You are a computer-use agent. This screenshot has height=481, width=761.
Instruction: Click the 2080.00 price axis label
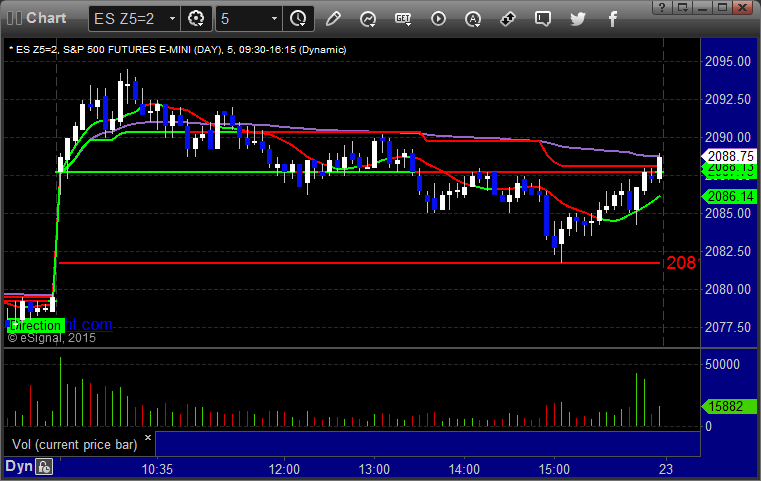[728, 289]
